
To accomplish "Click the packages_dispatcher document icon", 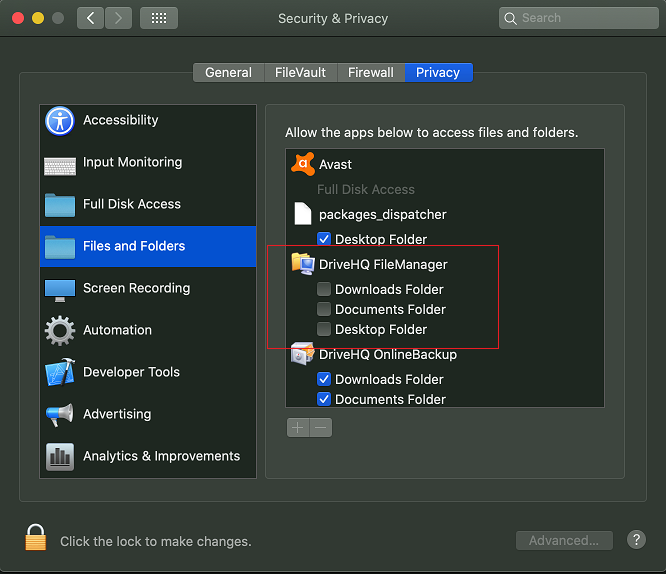I will (x=303, y=214).
